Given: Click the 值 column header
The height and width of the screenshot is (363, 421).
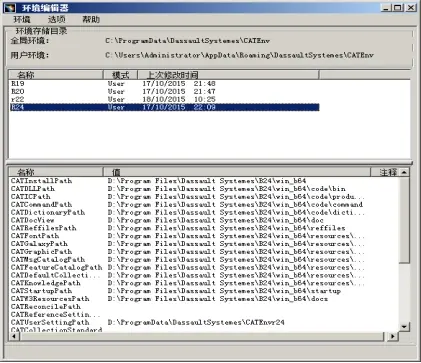Looking at the screenshot, I should pyautogui.click(x=237, y=172).
